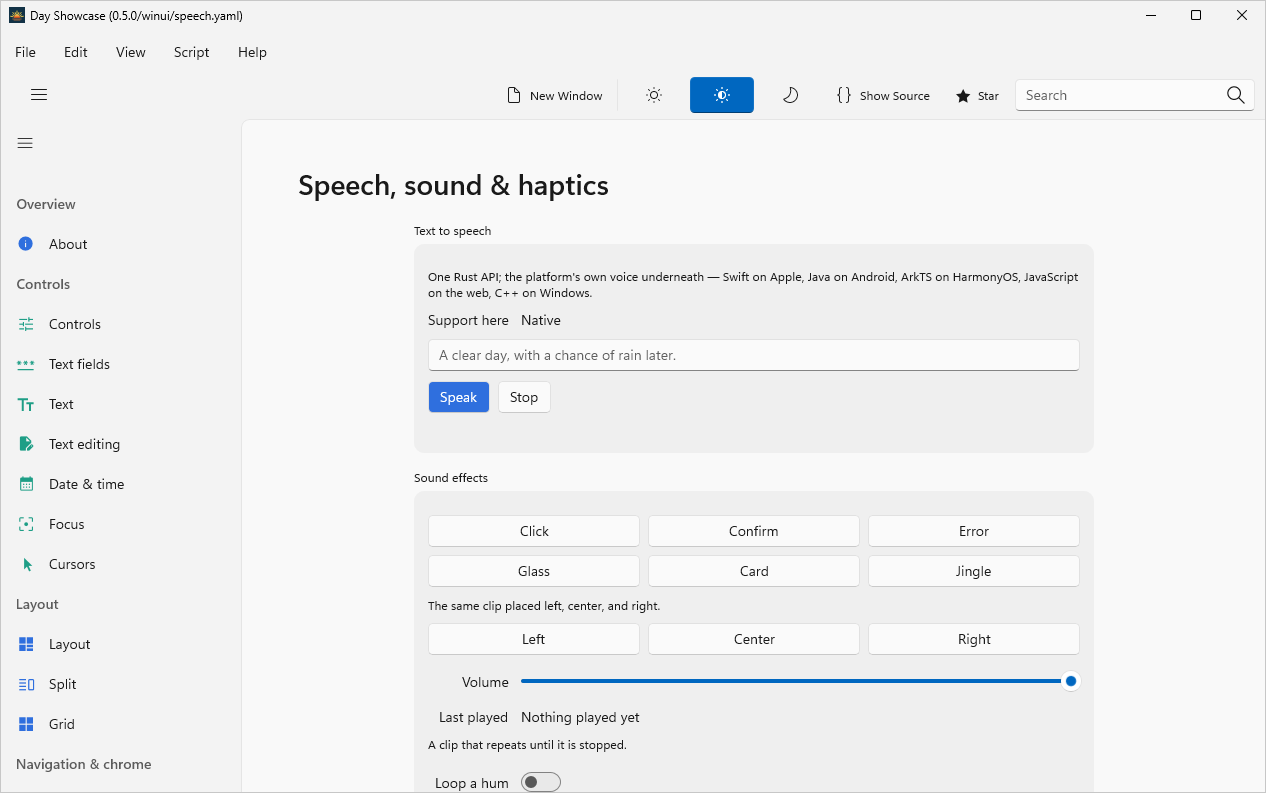Screen dimensions: 1266x793
Task: Click the Day Showcase app icon in title bar
Action: pos(17,15)
